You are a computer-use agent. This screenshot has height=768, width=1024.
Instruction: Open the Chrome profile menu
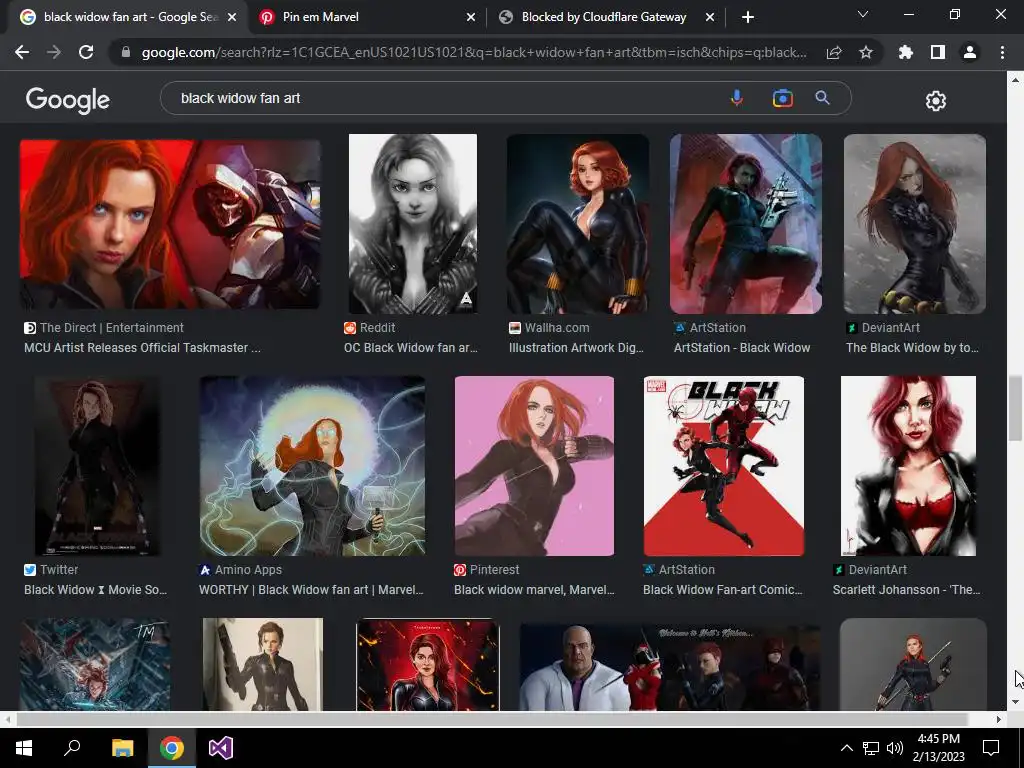click(970, 52)
